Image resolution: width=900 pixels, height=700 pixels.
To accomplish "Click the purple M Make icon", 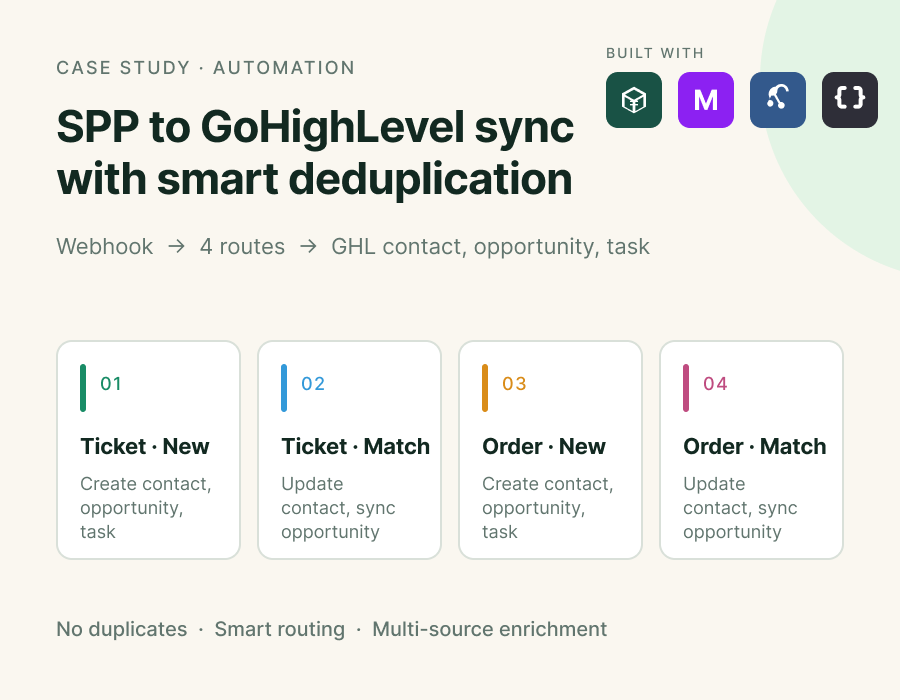I will (x=705, y=100).
